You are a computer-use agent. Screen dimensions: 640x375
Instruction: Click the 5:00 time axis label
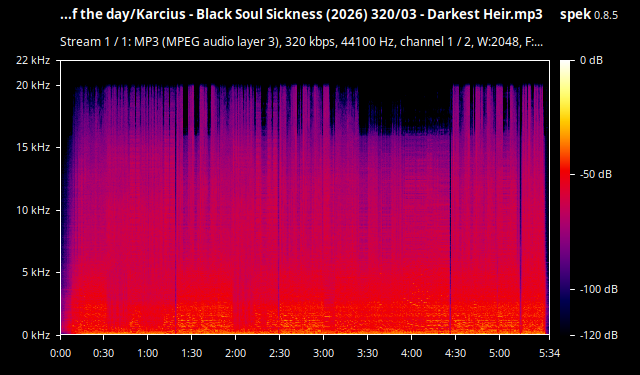point(500,353)
